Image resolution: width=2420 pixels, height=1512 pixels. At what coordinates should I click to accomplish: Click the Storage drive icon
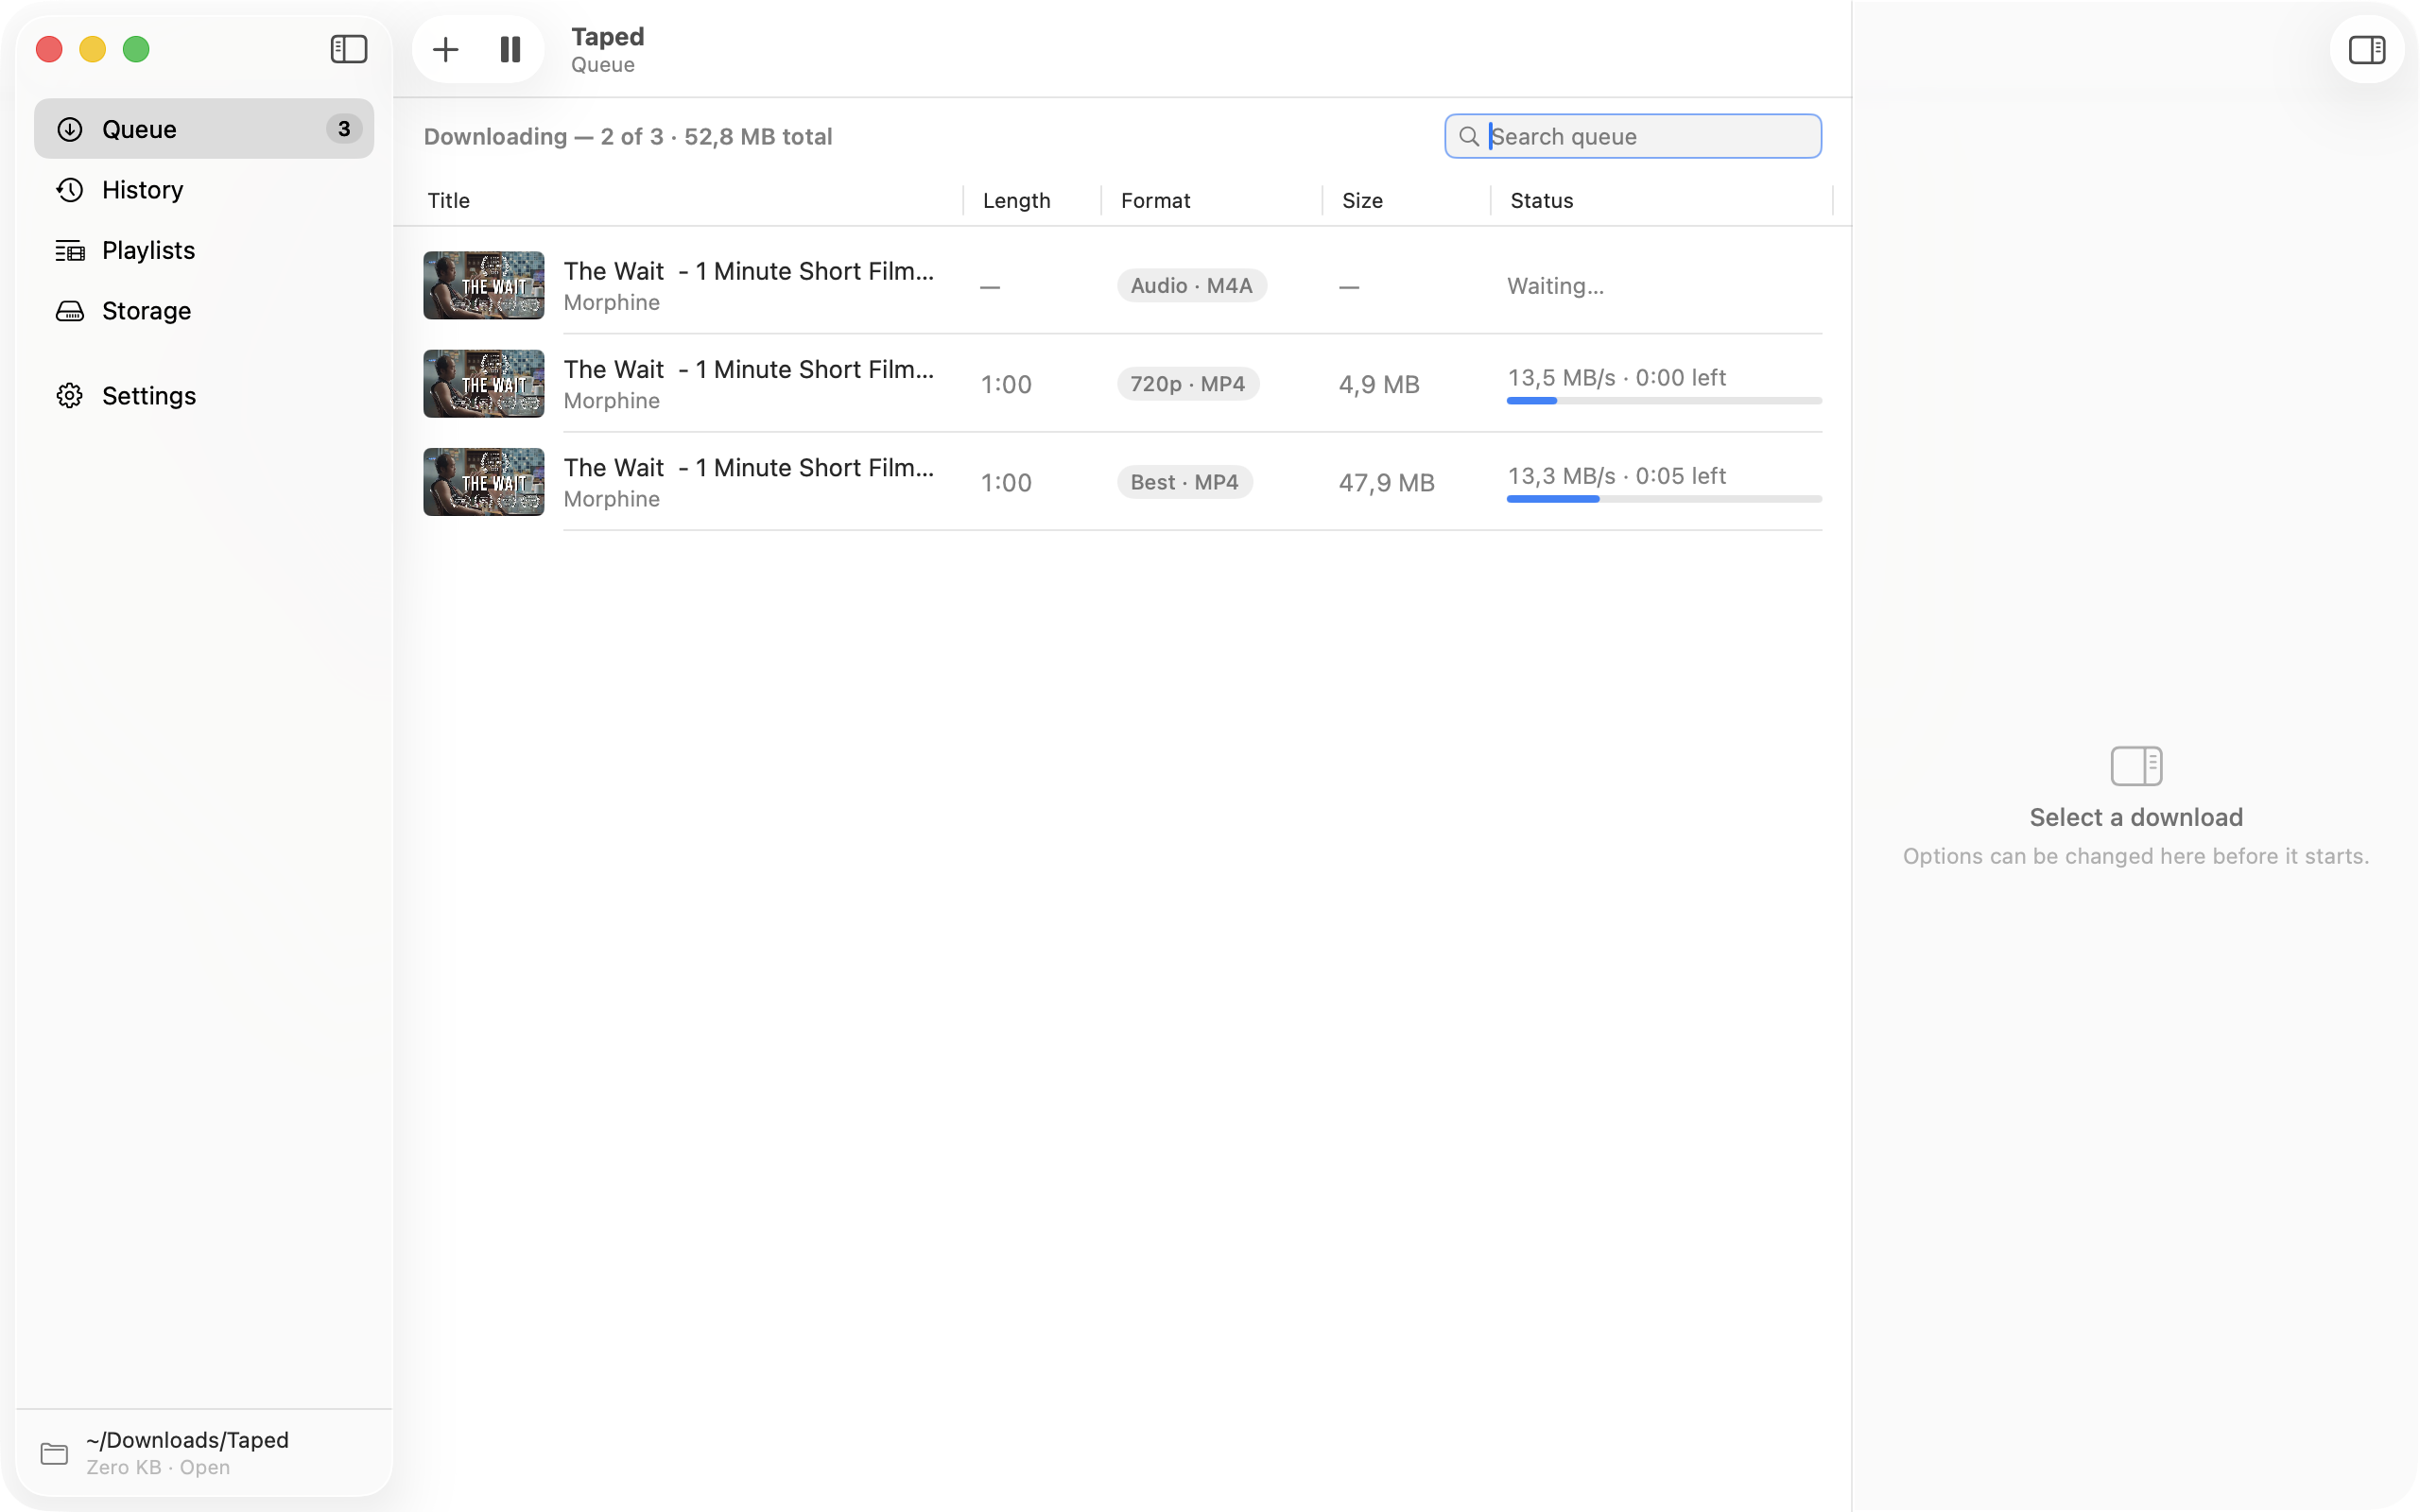click(x=70, y=311)
